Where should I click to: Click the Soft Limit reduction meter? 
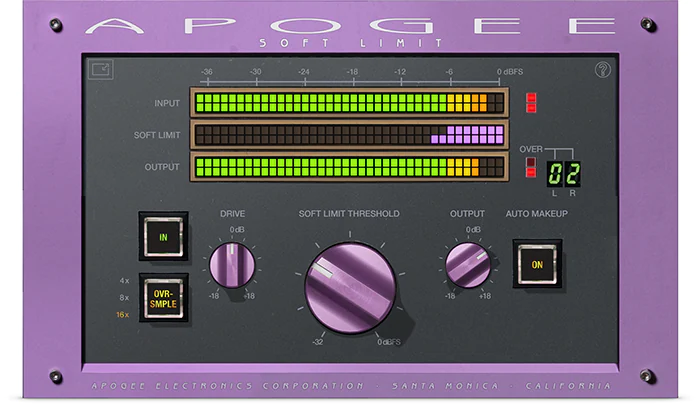tap(349, 135)
